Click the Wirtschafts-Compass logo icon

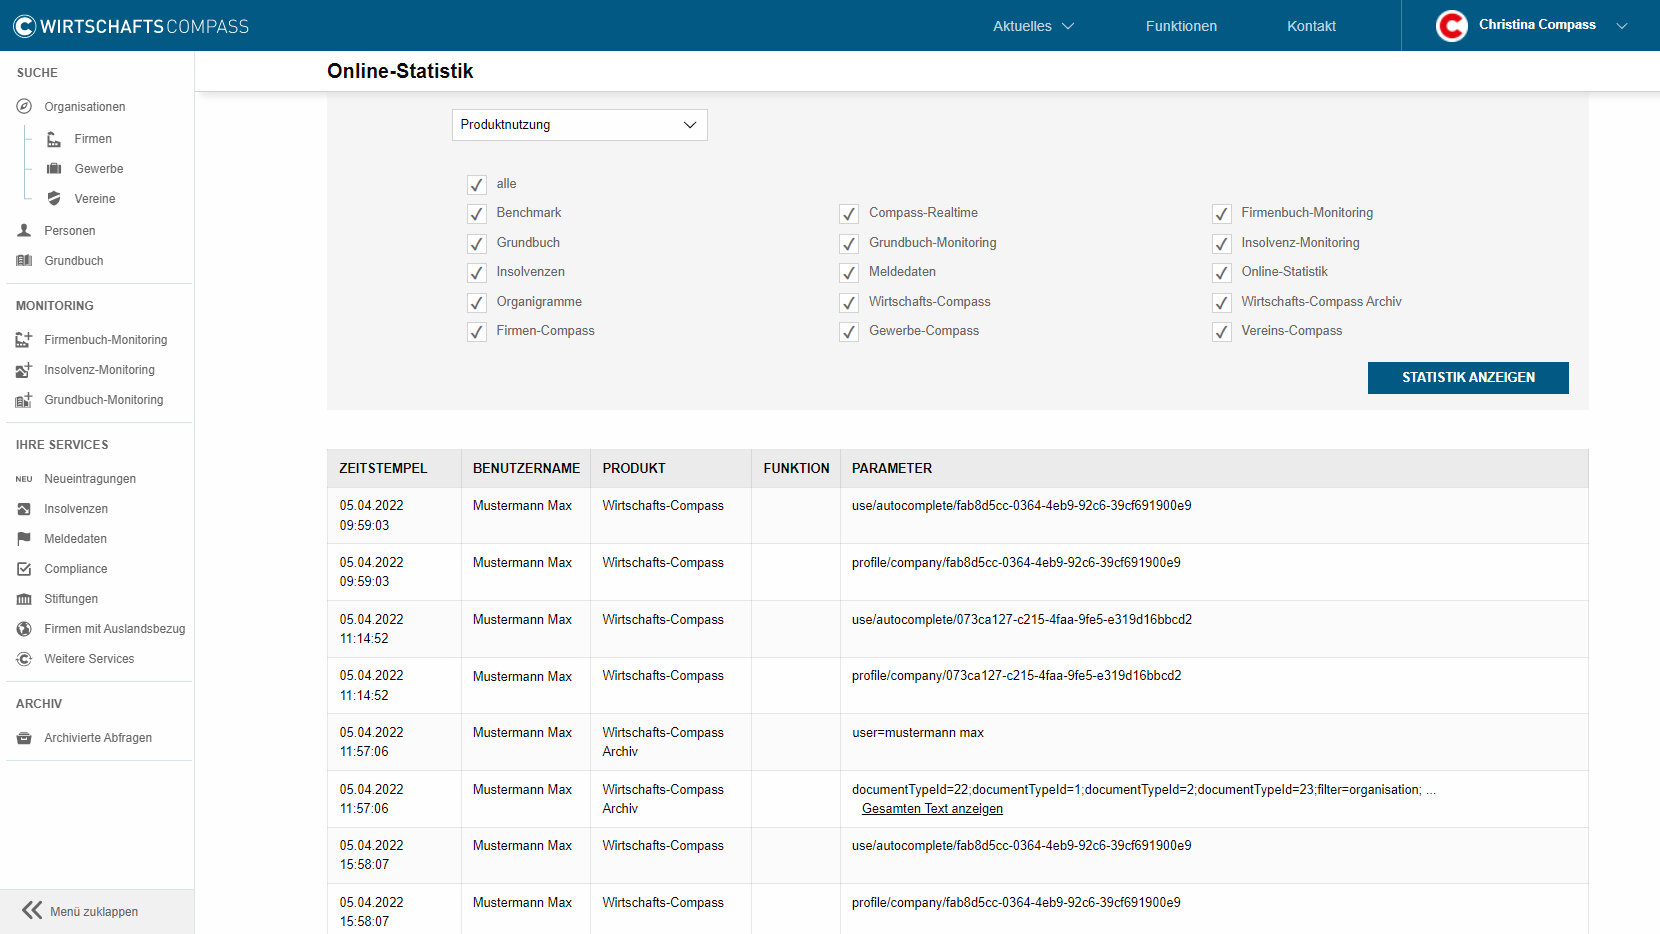(24, 26)
